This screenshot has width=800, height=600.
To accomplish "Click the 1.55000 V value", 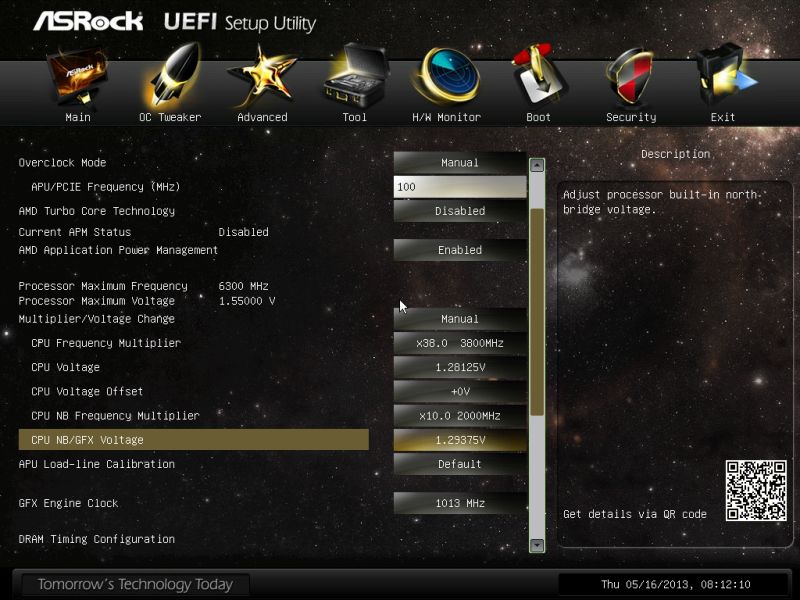I will [247, 301].
